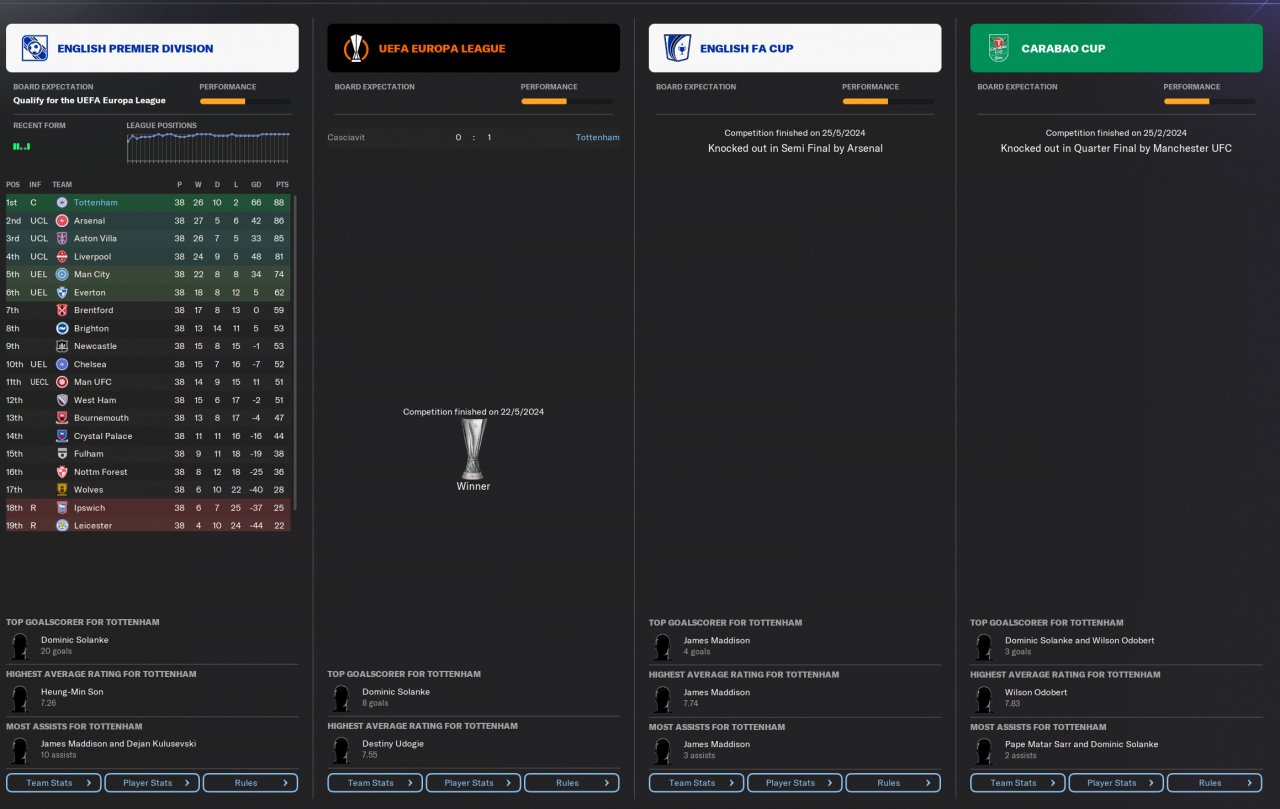Image resolution: width=1280 pixels, height=809 pixels.
Task: Click the Premier Division performance bar
Action: [245, 101]
